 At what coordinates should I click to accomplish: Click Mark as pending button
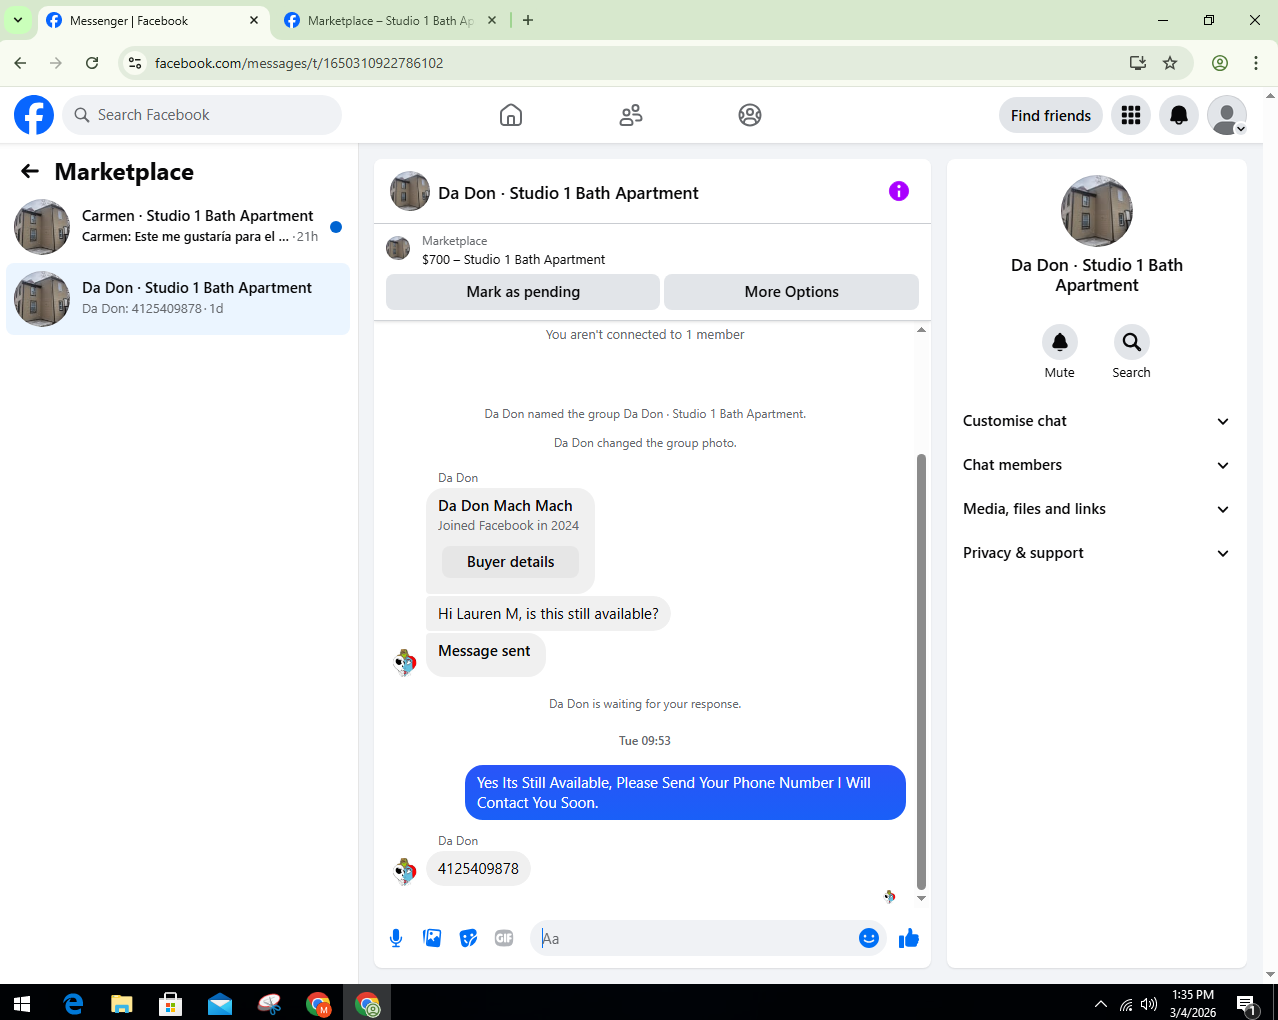523,292
